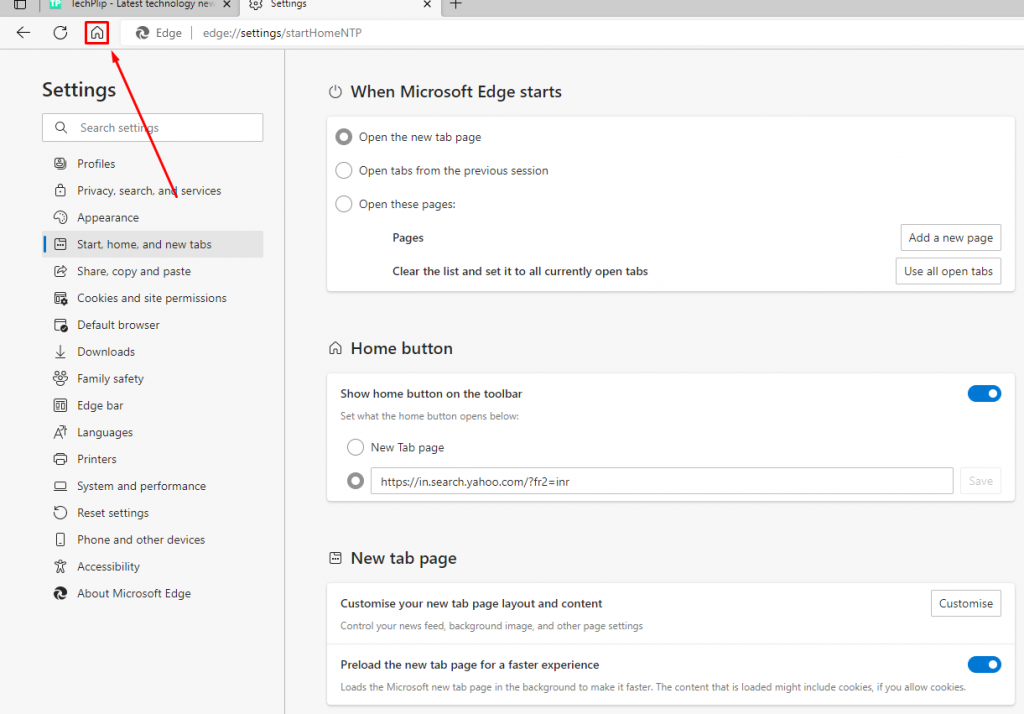The image size is (1024, 714).
Task: Click the Edge logo in the address bar
Action: click(x=142, y=33)
